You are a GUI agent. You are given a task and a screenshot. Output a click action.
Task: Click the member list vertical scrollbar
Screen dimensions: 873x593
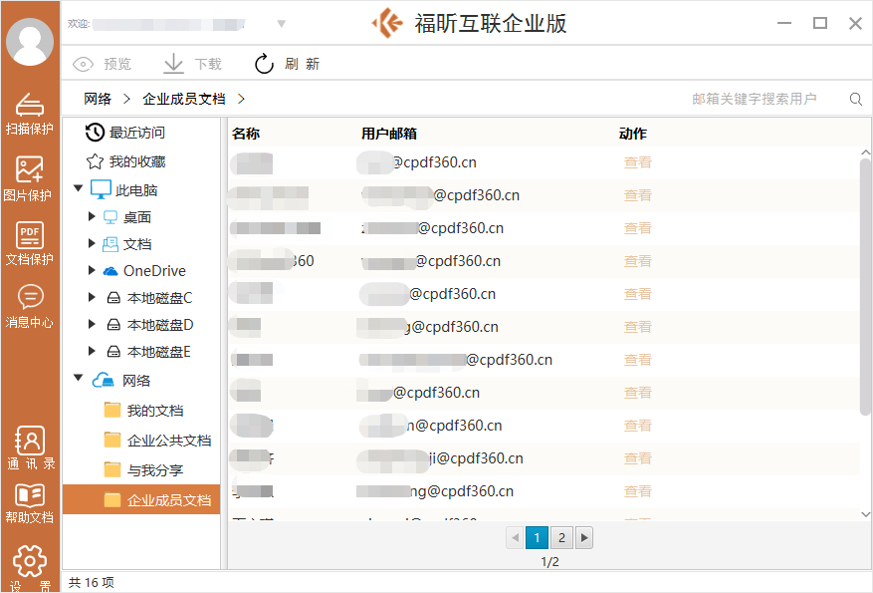[865, 287]
